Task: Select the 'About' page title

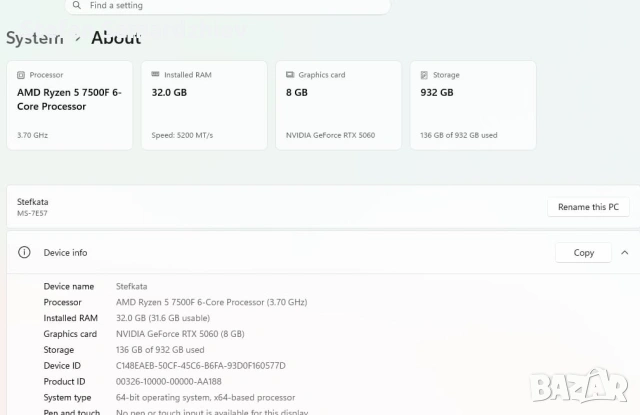Action: point(116,38)
